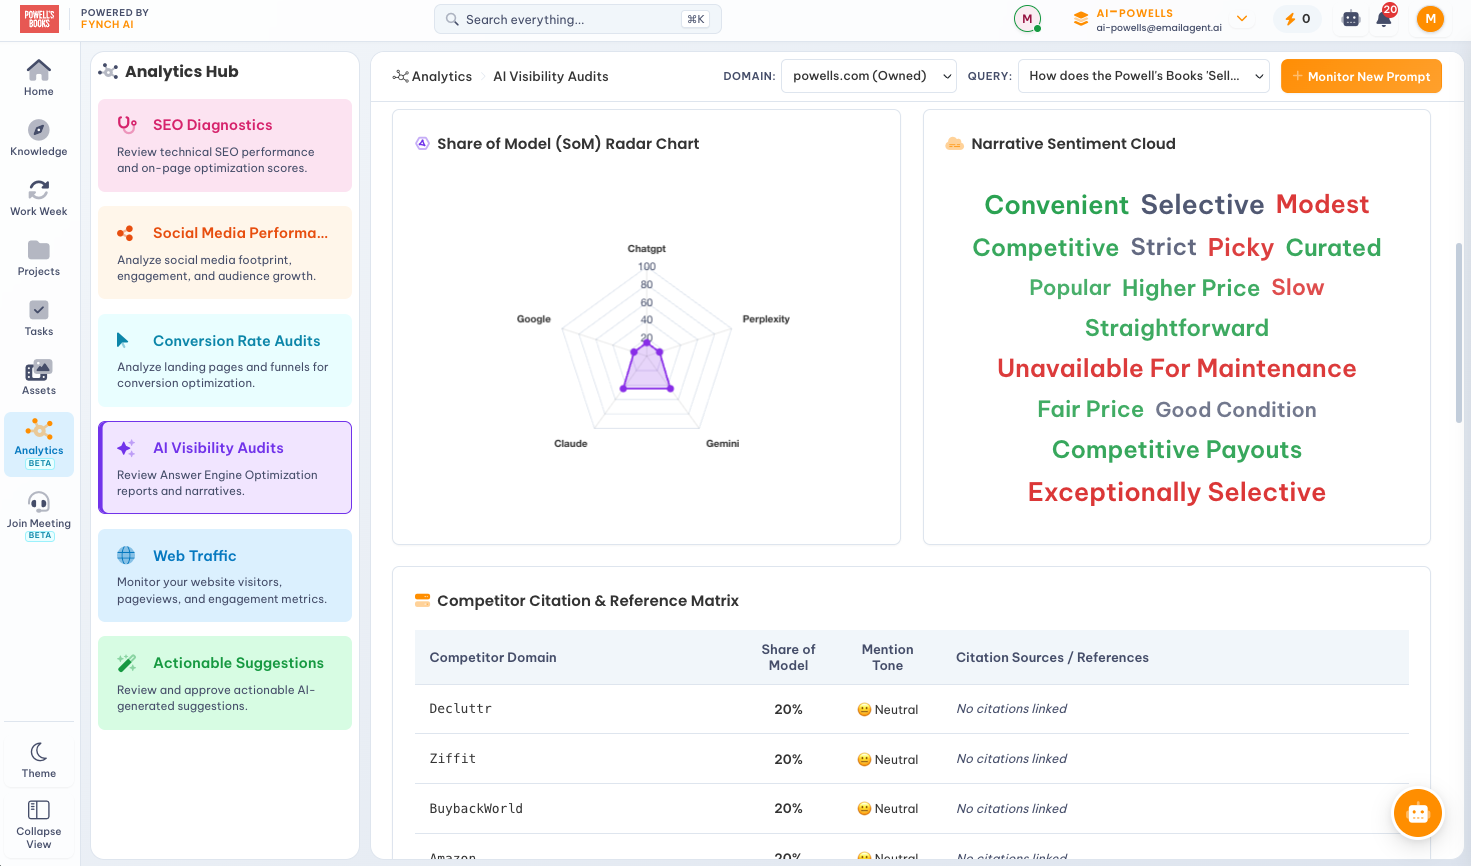Click the Competitor Citation matrix icon
Viewport: 1471px width, 866px height.
[422, 601]
